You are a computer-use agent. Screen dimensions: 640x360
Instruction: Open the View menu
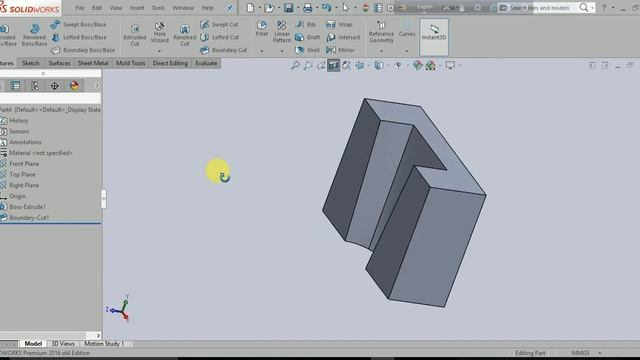coord(116,8)
